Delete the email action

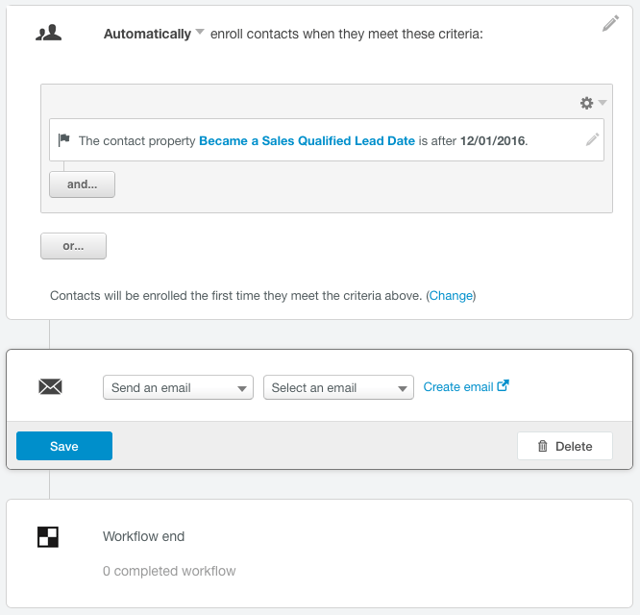565,446
